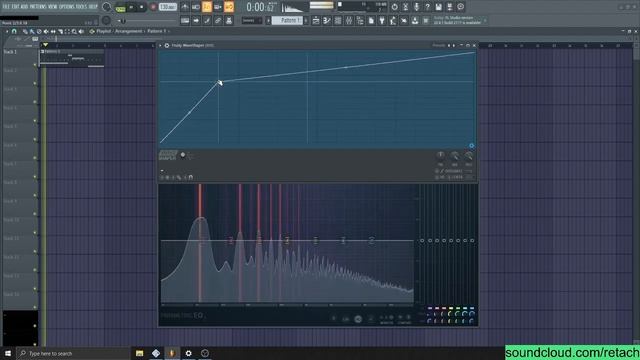Select the Playlist playback speaker tool

pos(81,31)
